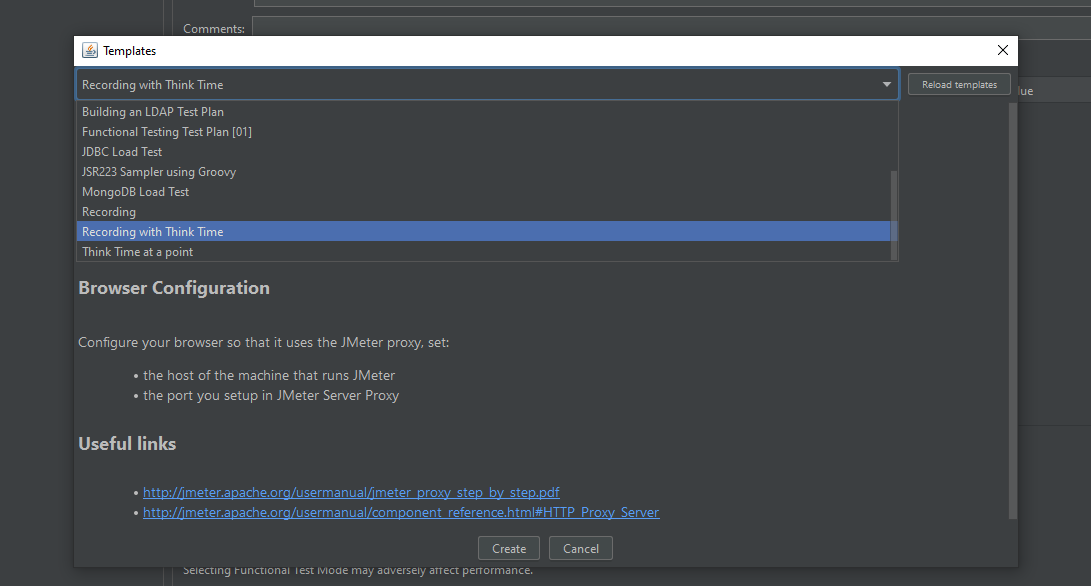
Task: Click the dropdown list scrollbar thumb
Action: (x=894, y=215)
